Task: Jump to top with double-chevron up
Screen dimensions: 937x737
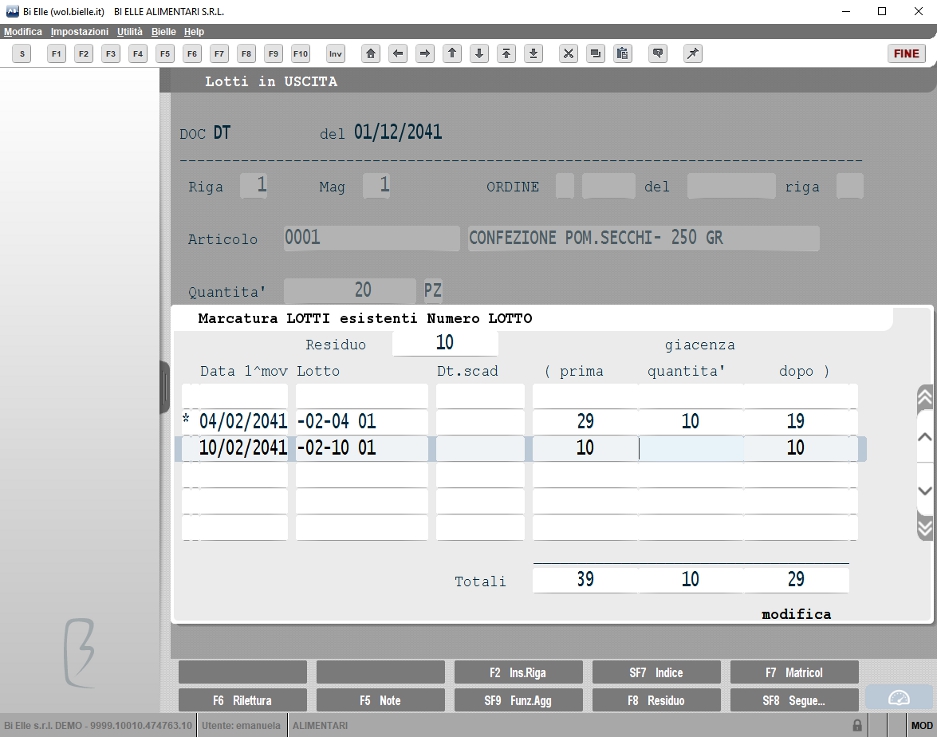Action: click(924, 397)
